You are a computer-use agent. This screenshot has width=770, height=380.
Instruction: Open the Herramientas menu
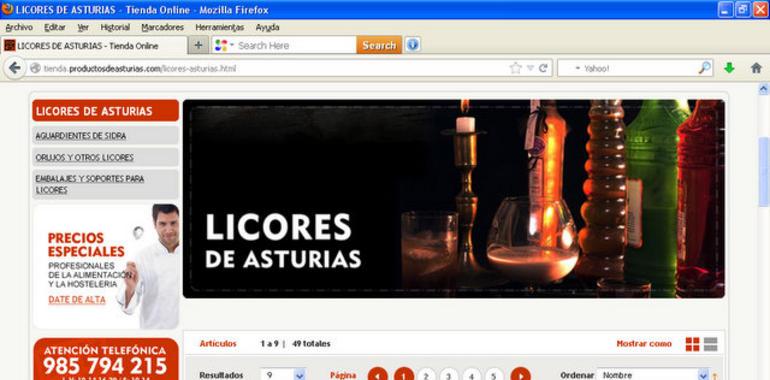[x=220, y=27]
